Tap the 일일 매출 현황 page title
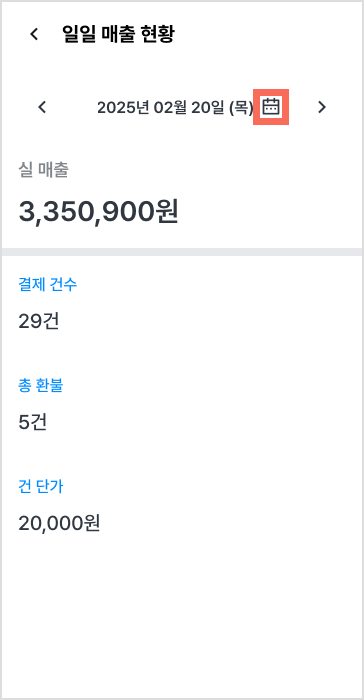 coord(118,34)
